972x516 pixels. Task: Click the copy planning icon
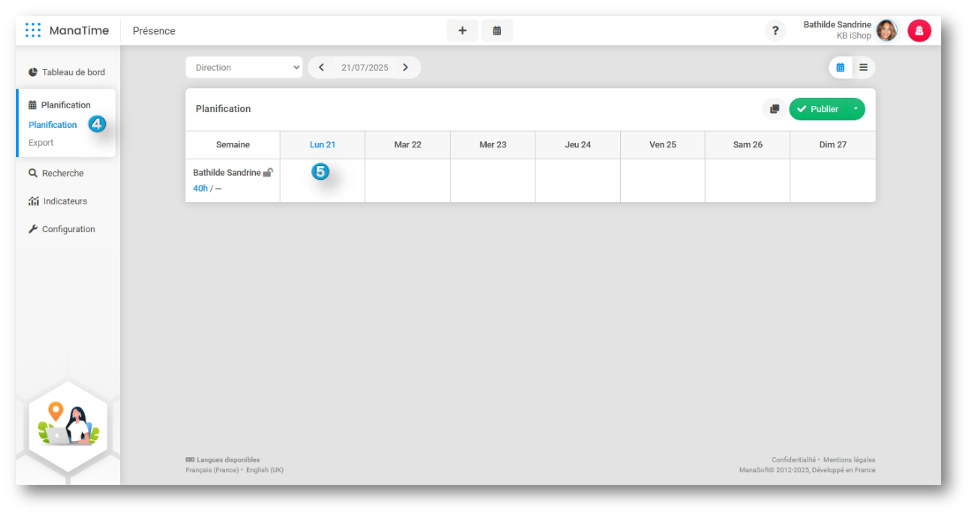tap(774, 109)
